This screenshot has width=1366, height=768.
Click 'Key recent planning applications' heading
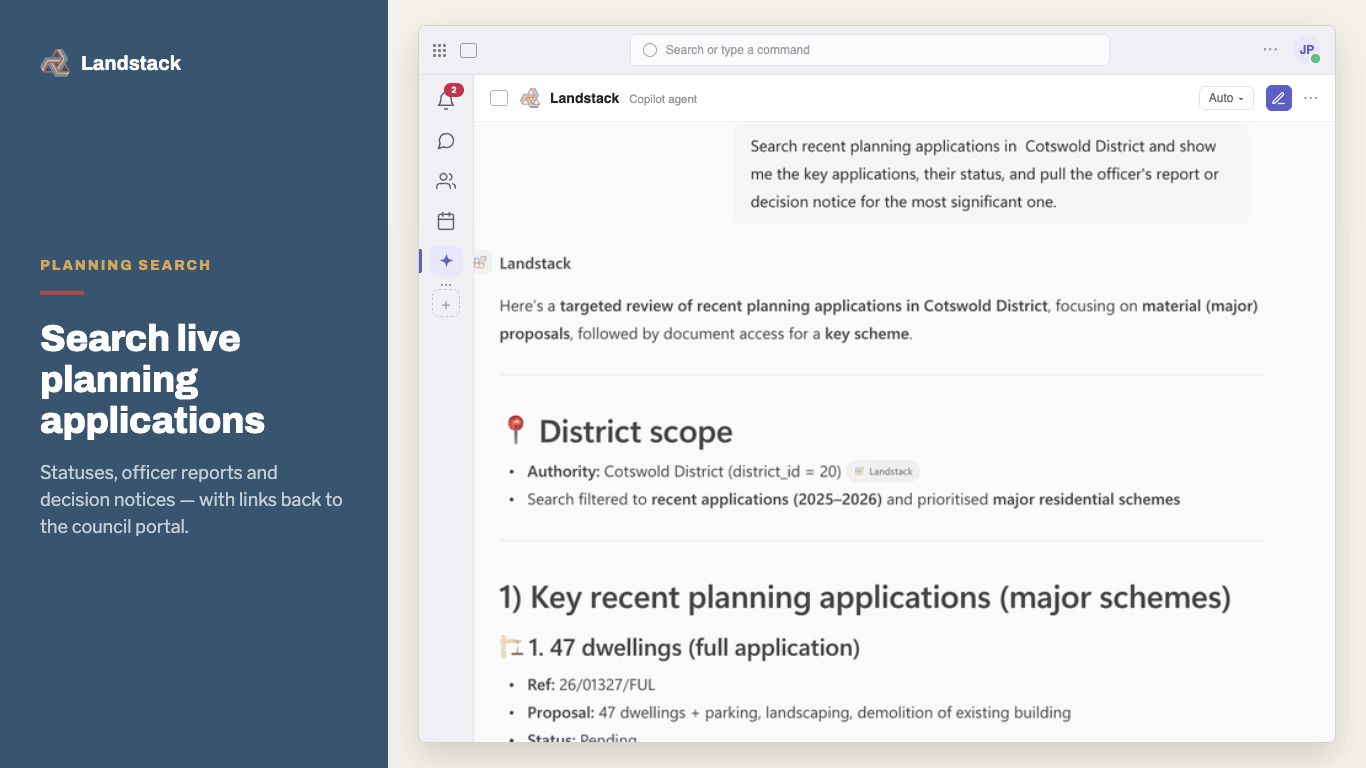tap(865, 597)
